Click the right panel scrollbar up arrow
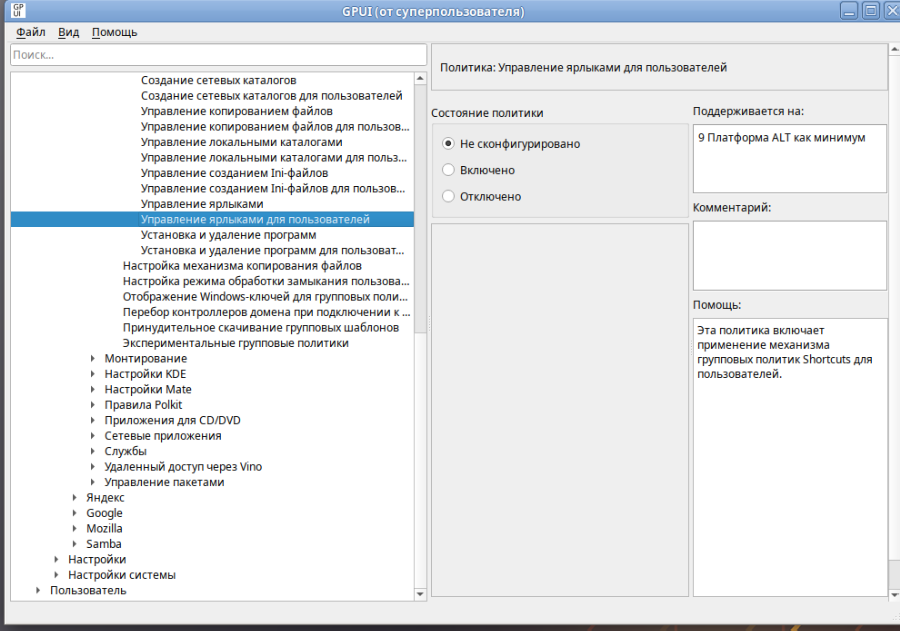The width and height of the screenshot is (900, 631). pos(894,50)
